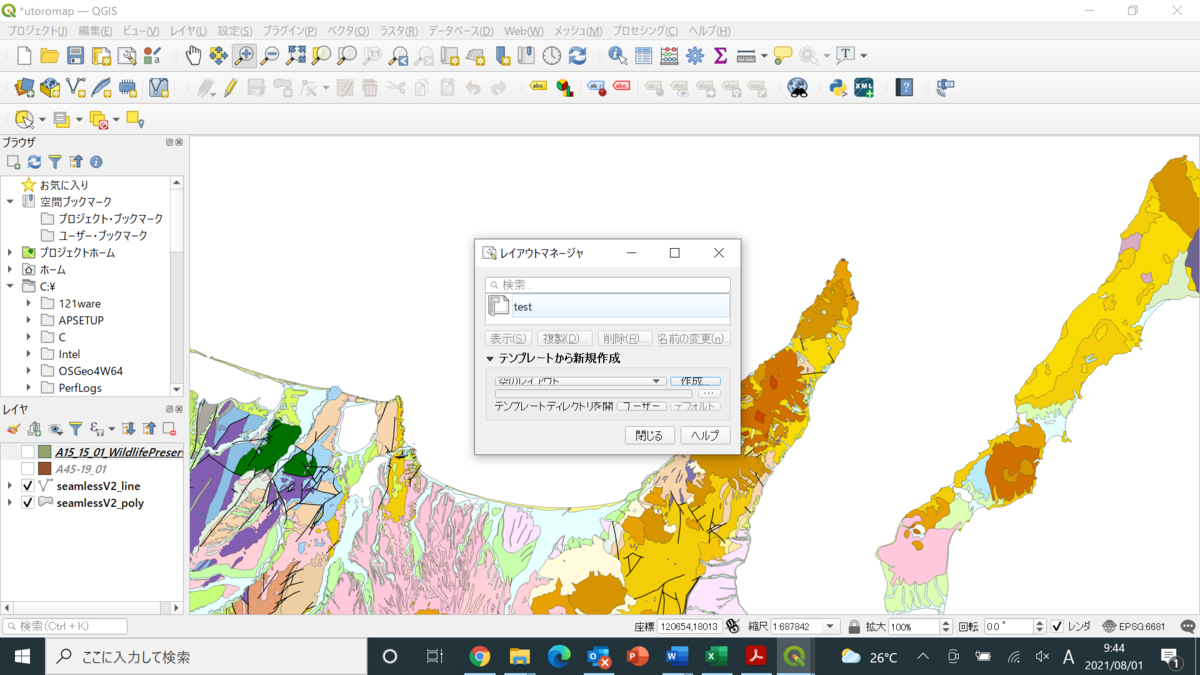
Task: Open Layer Styling panel brush icon
Action: (x=13, y=429)
